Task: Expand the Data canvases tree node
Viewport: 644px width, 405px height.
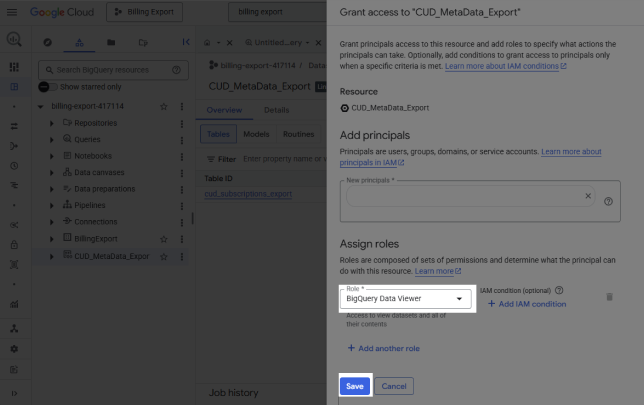Action: pyautogui.click(x=52, y=172)
